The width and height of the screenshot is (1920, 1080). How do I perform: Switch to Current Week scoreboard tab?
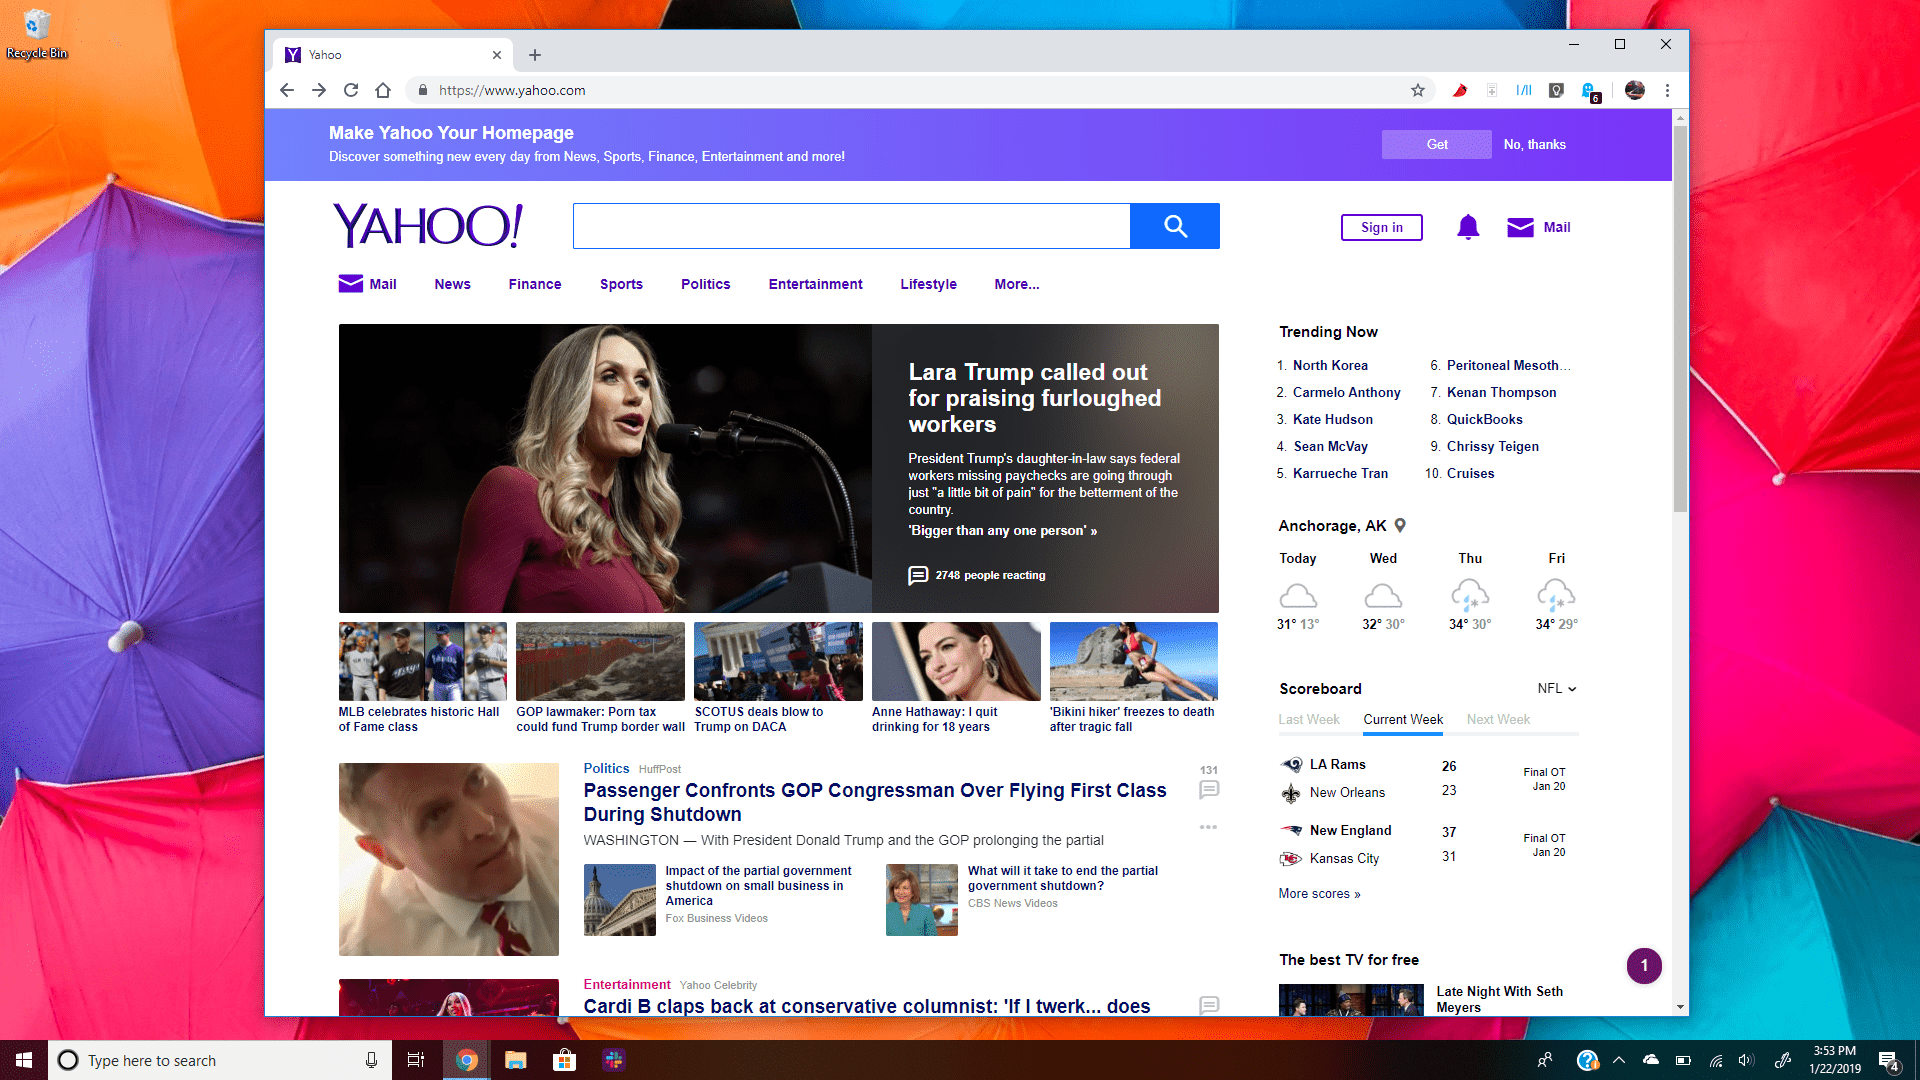point(1402,719)
